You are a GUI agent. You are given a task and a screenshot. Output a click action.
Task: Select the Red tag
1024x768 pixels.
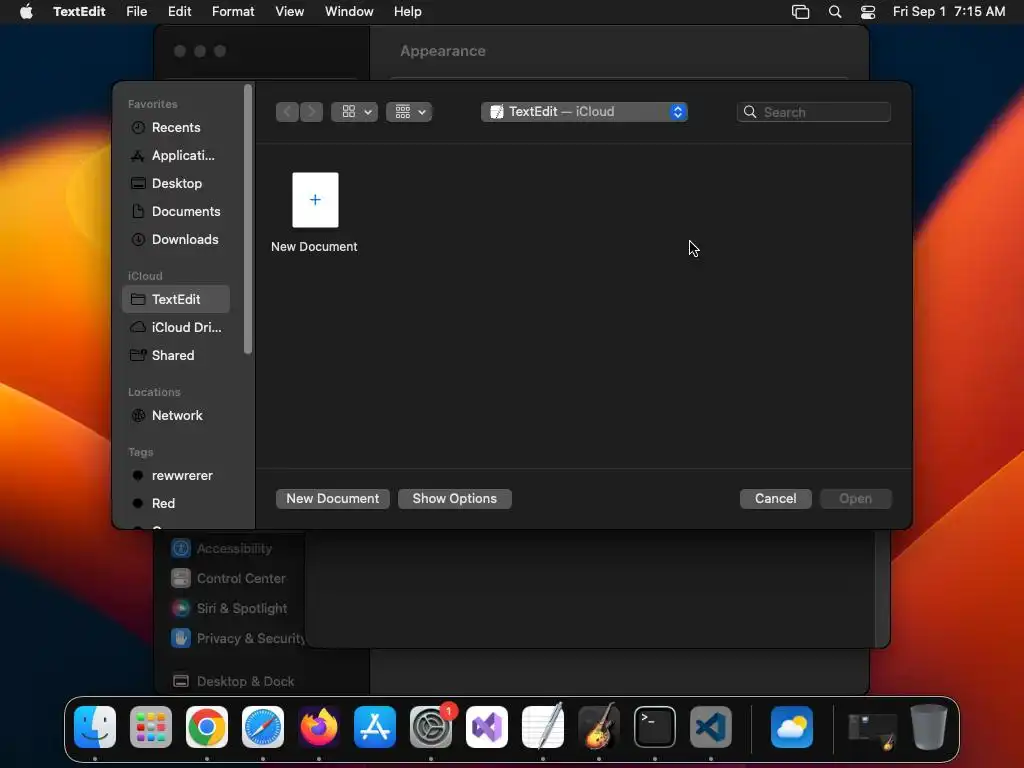coord(176,504)
